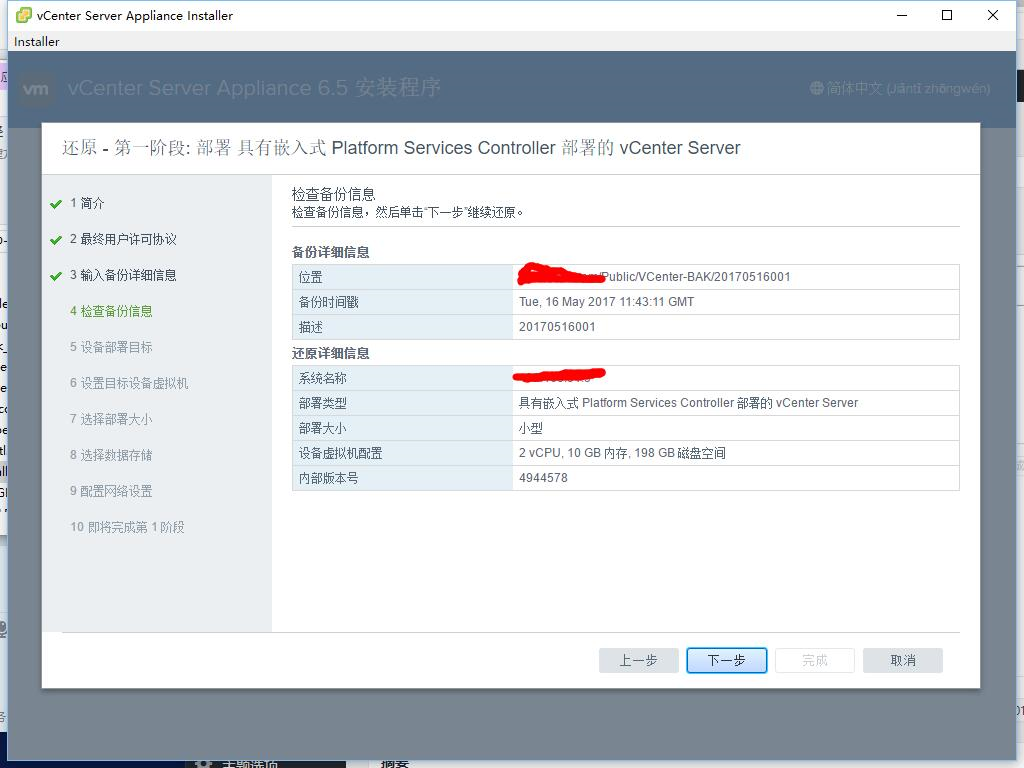
Task: Select step 9 配置网络设置
Action: click(111, 490)
